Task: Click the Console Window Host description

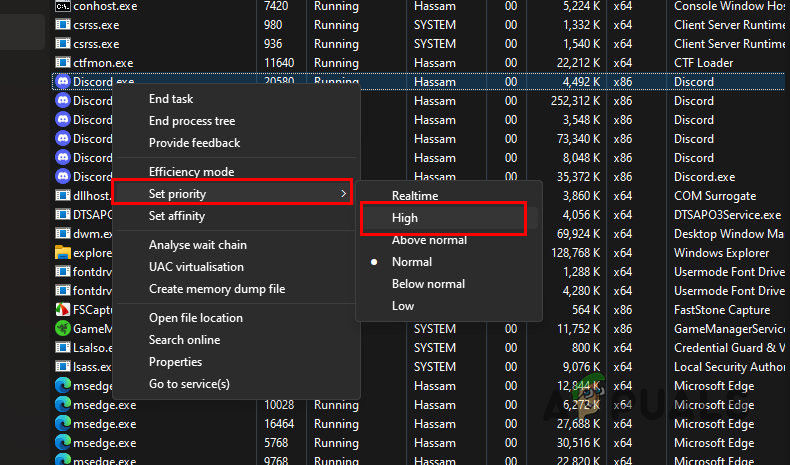Action: [x=730, y=7]
